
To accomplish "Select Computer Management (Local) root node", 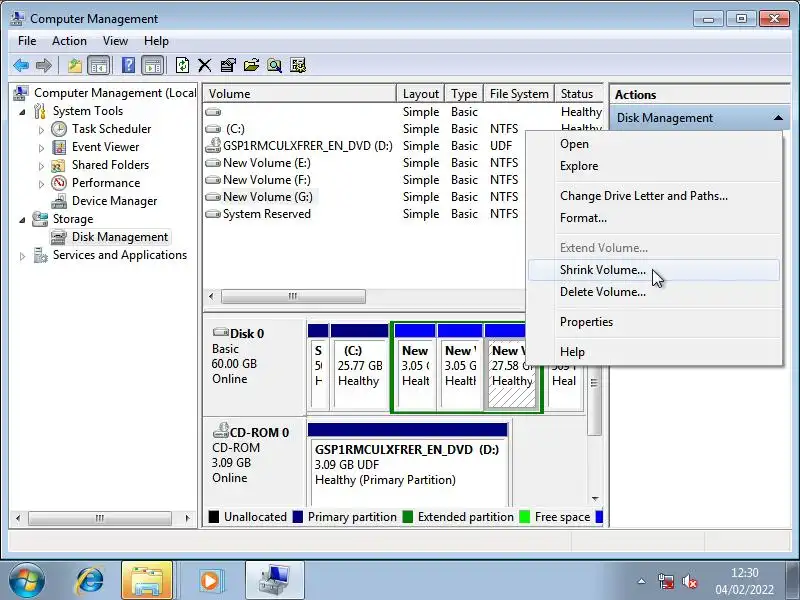I will point(115,93).
